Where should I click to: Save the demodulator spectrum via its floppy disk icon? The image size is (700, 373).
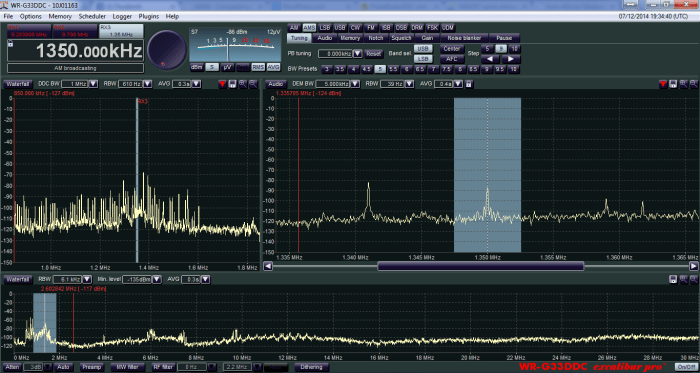pyautogui.click(x=673, y=84)
